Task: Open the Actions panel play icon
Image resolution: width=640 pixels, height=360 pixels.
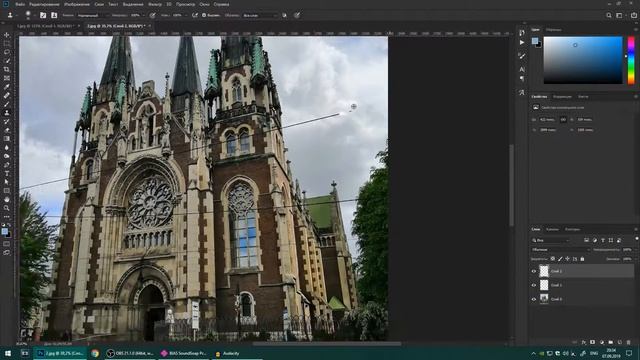Action: click(x=522, y=42)
